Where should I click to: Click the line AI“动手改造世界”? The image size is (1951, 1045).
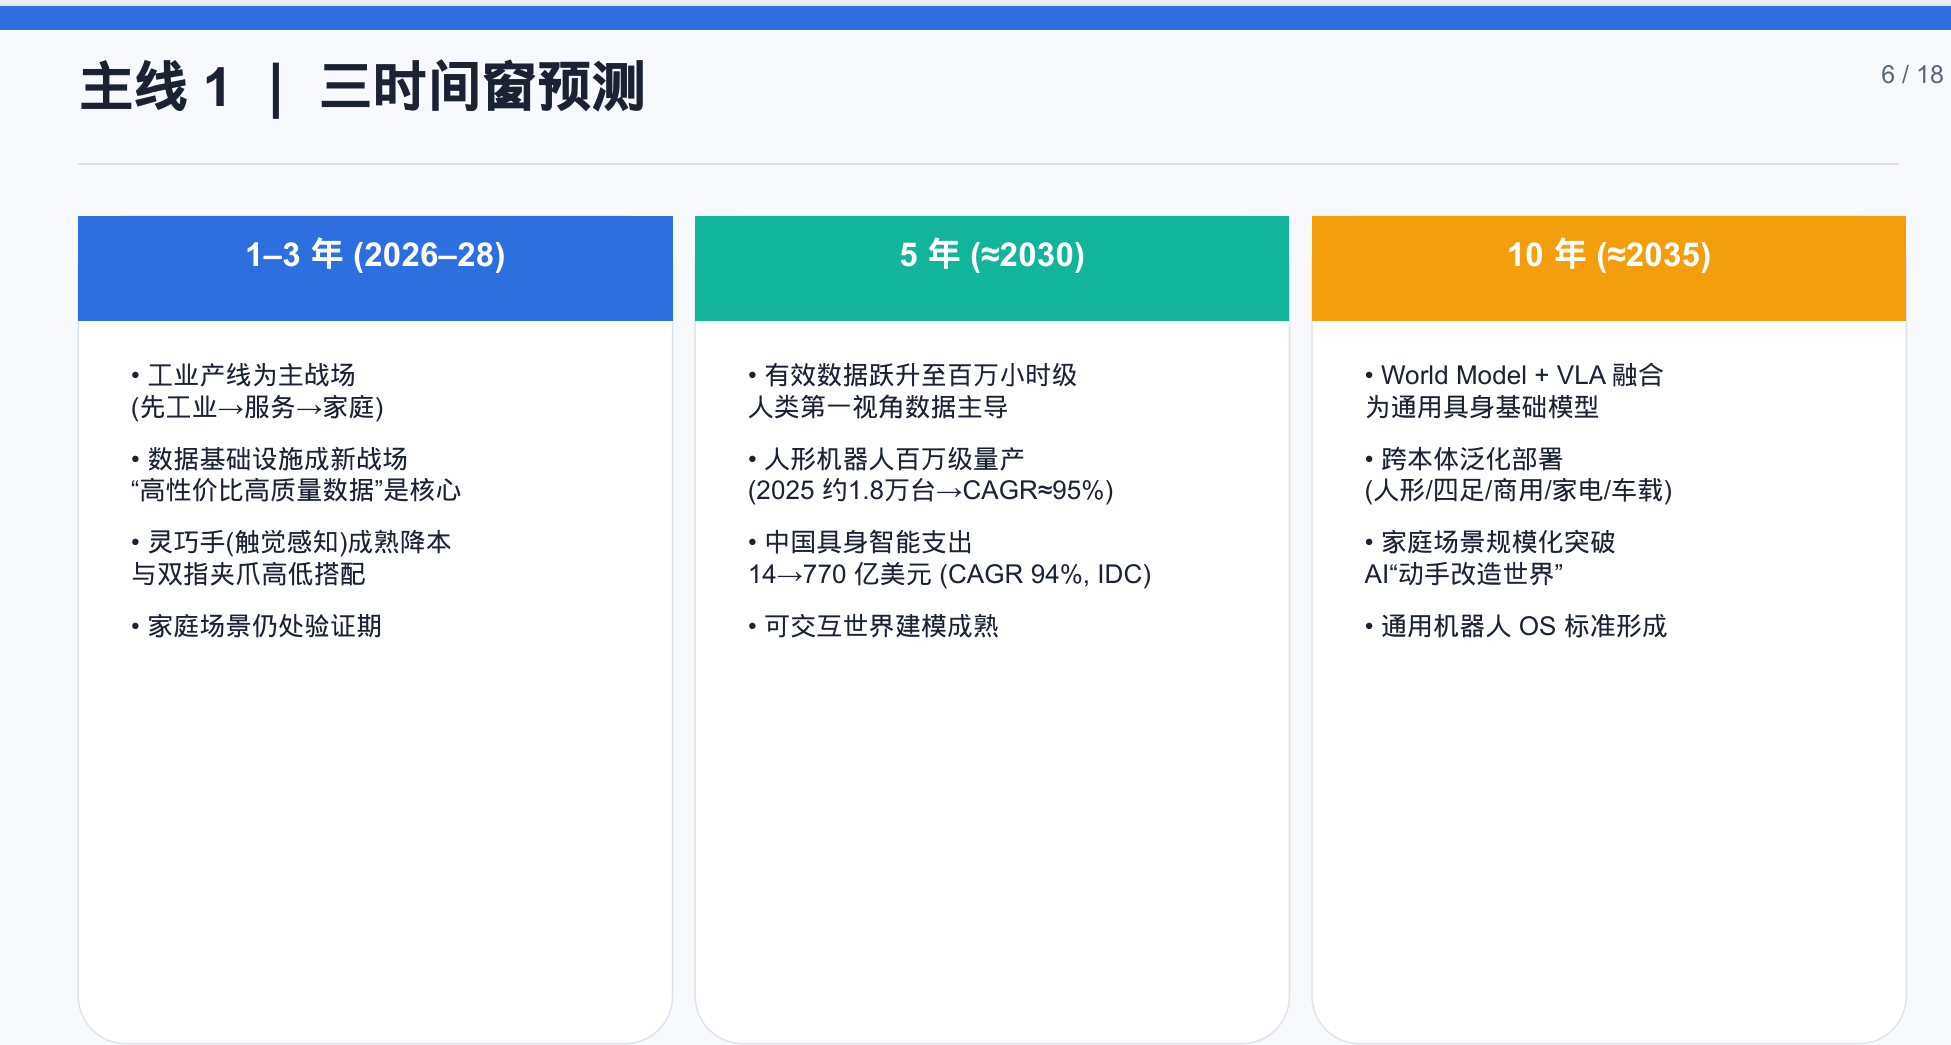pos(1464,574)
